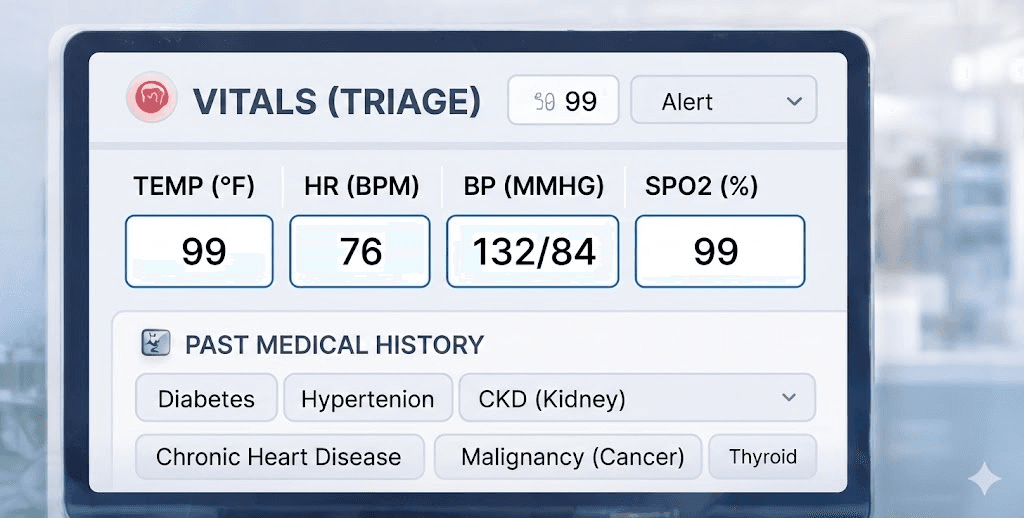The width and height of the screenshot is (1024, 518).
Task: Click the VITALS (TRIAGE) heading
Action: pos(336,101)
